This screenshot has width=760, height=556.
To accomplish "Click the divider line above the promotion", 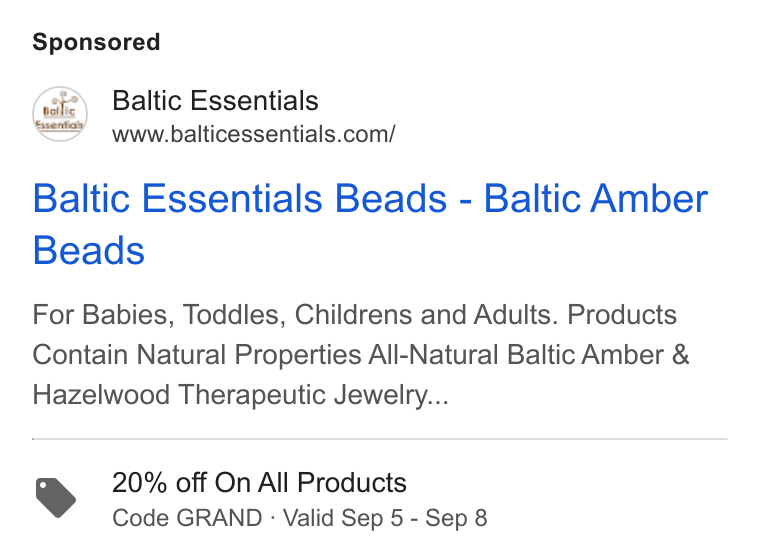I will pyautogui.click(x=380, y=439).
